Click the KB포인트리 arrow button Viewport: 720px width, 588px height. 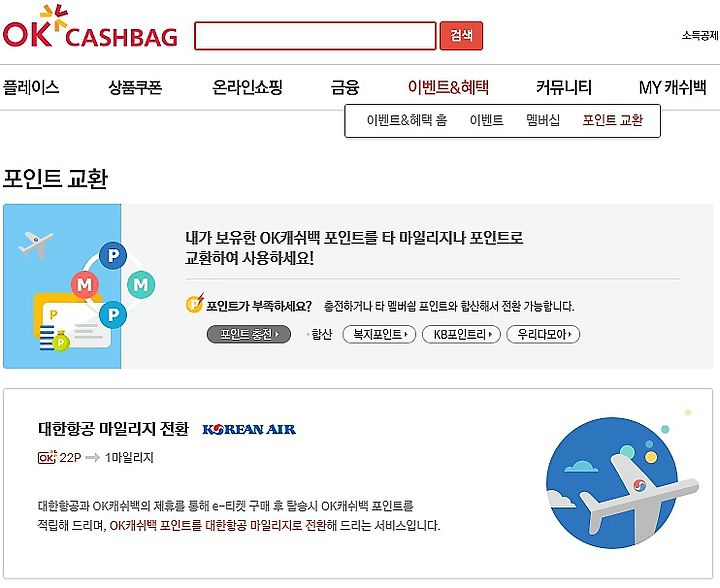click(461, 334)
